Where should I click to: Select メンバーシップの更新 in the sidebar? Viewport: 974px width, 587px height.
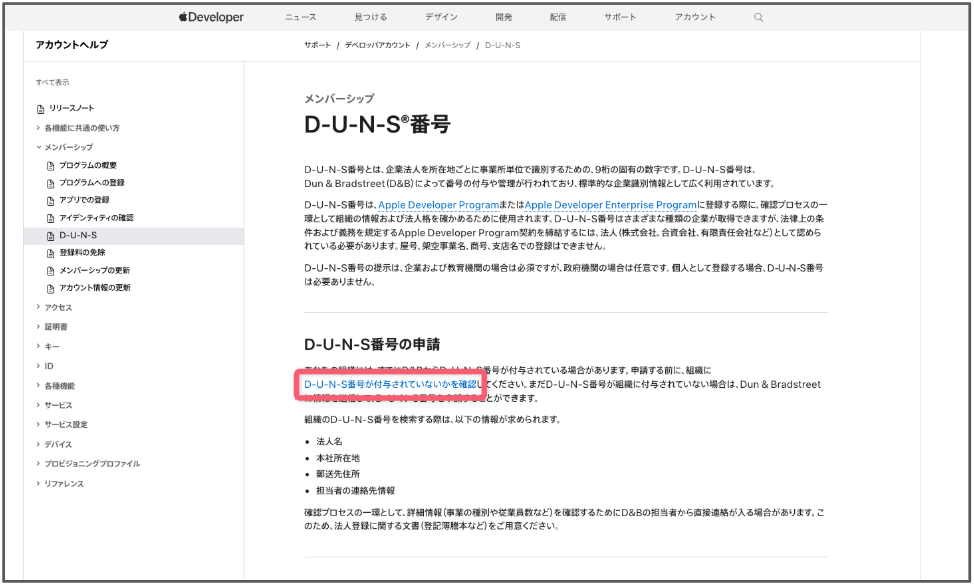pos(94,271)
